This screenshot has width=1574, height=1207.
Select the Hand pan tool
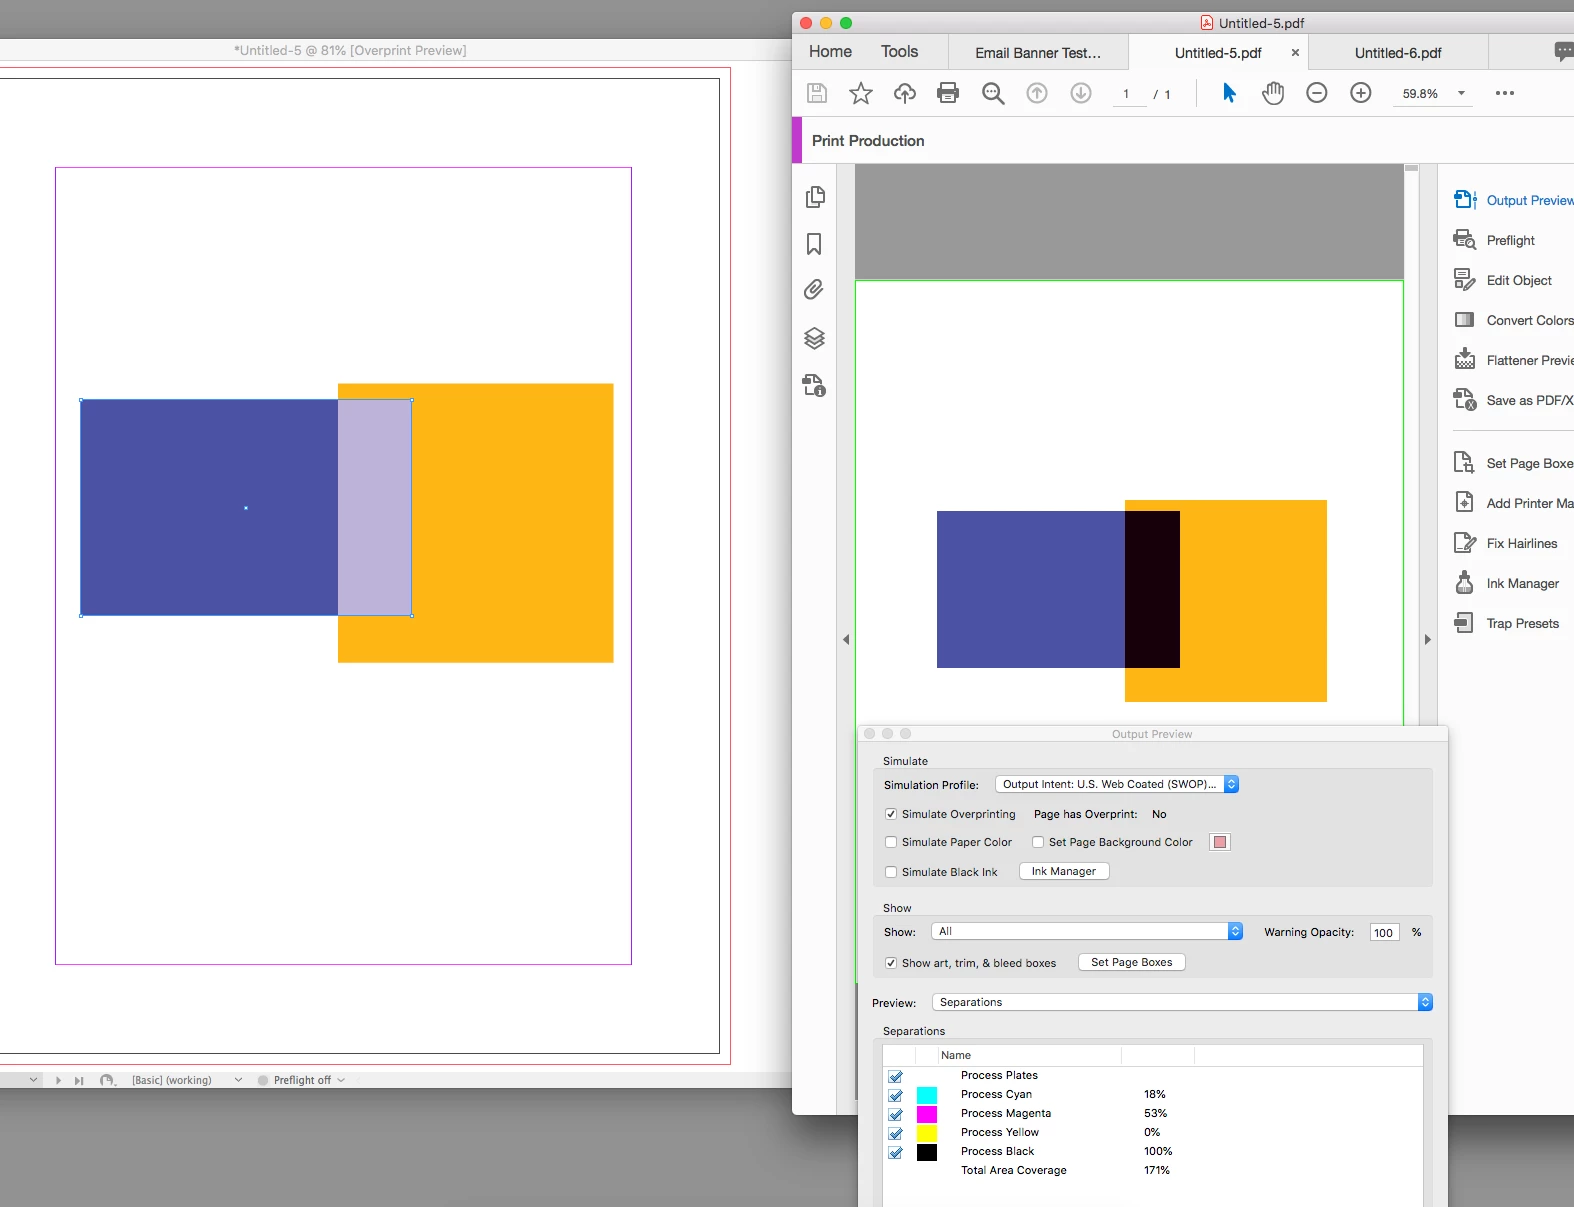click(x=1273, y=93)
